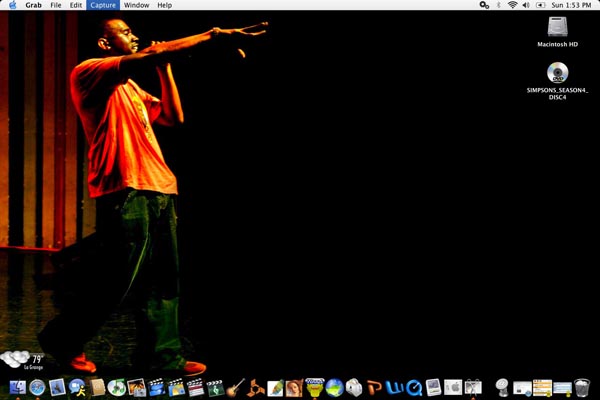Open clapperboard icon with blue star
The height and width of the screenshot is (400, 600).
click(x=156, y=388)
